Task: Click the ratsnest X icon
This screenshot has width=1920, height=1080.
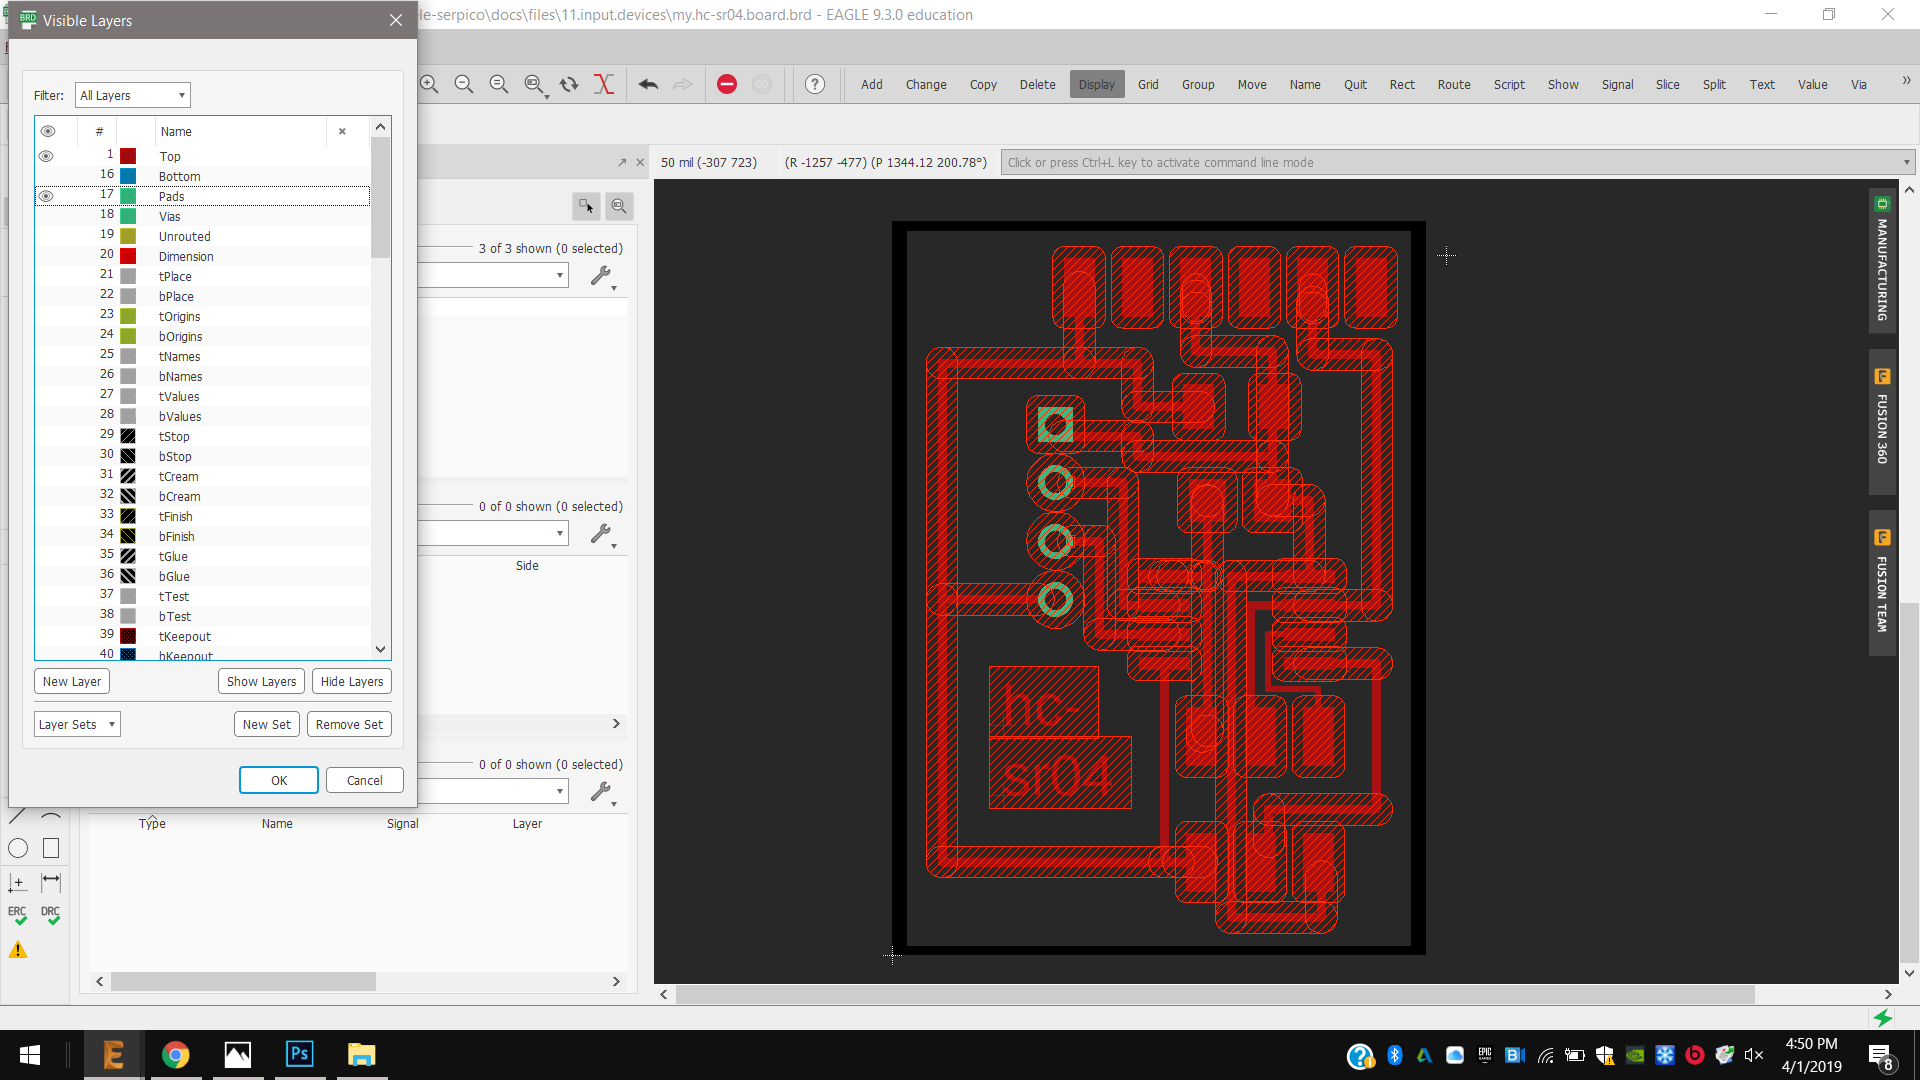Action: point(603,84)
